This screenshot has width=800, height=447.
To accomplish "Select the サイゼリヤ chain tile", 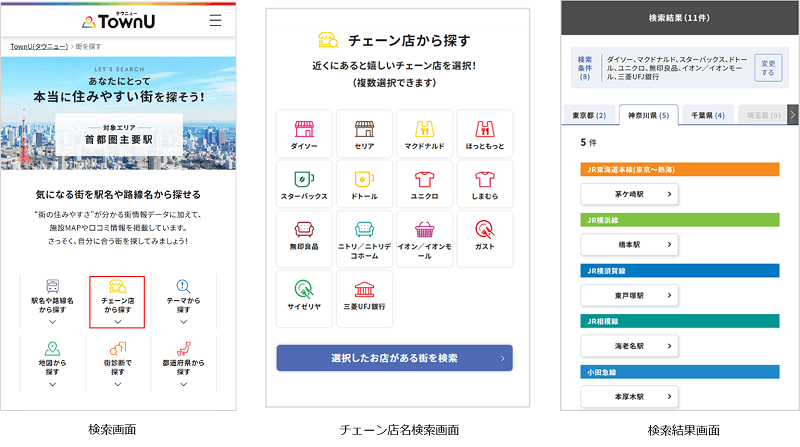I will tap(305, 298).
